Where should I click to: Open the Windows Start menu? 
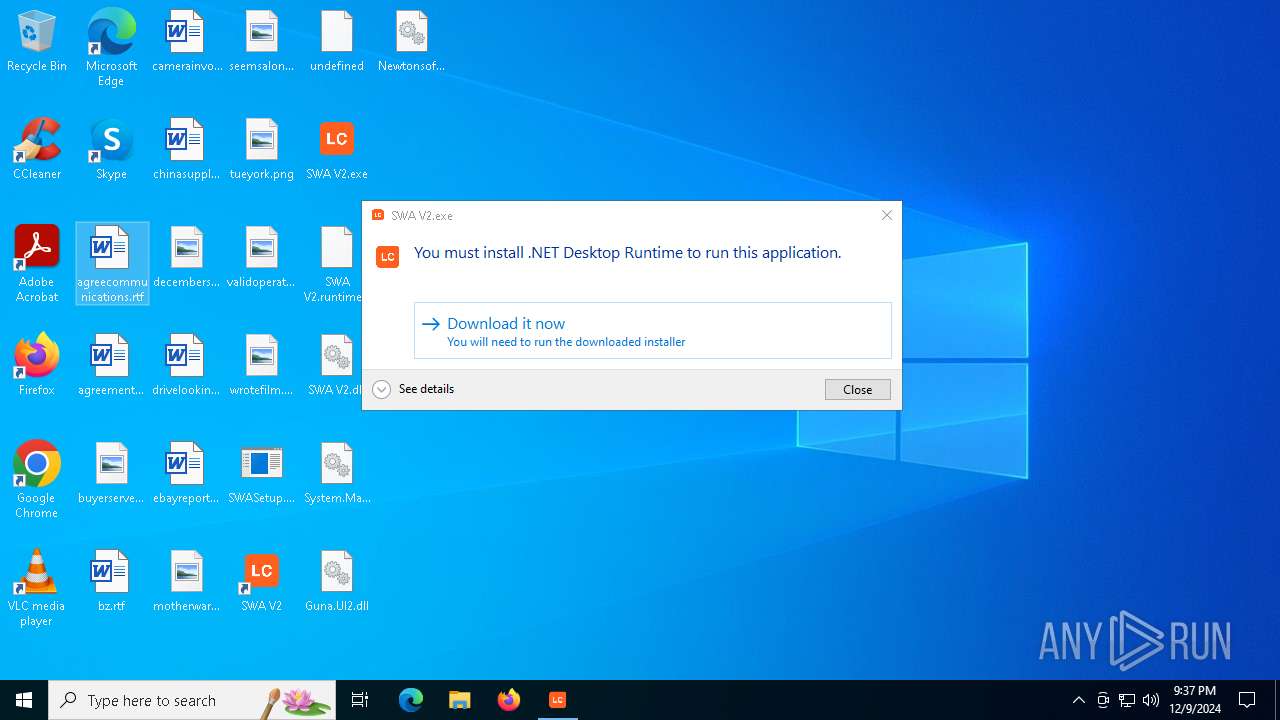point(24,700)
